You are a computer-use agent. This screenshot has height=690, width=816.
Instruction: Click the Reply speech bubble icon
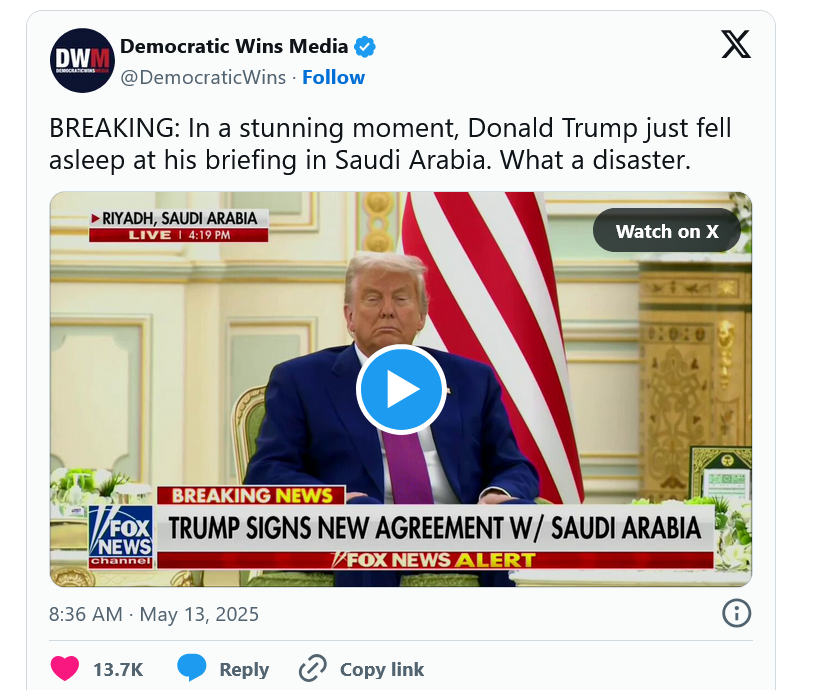pyautogui.click(x=192, y=668)
